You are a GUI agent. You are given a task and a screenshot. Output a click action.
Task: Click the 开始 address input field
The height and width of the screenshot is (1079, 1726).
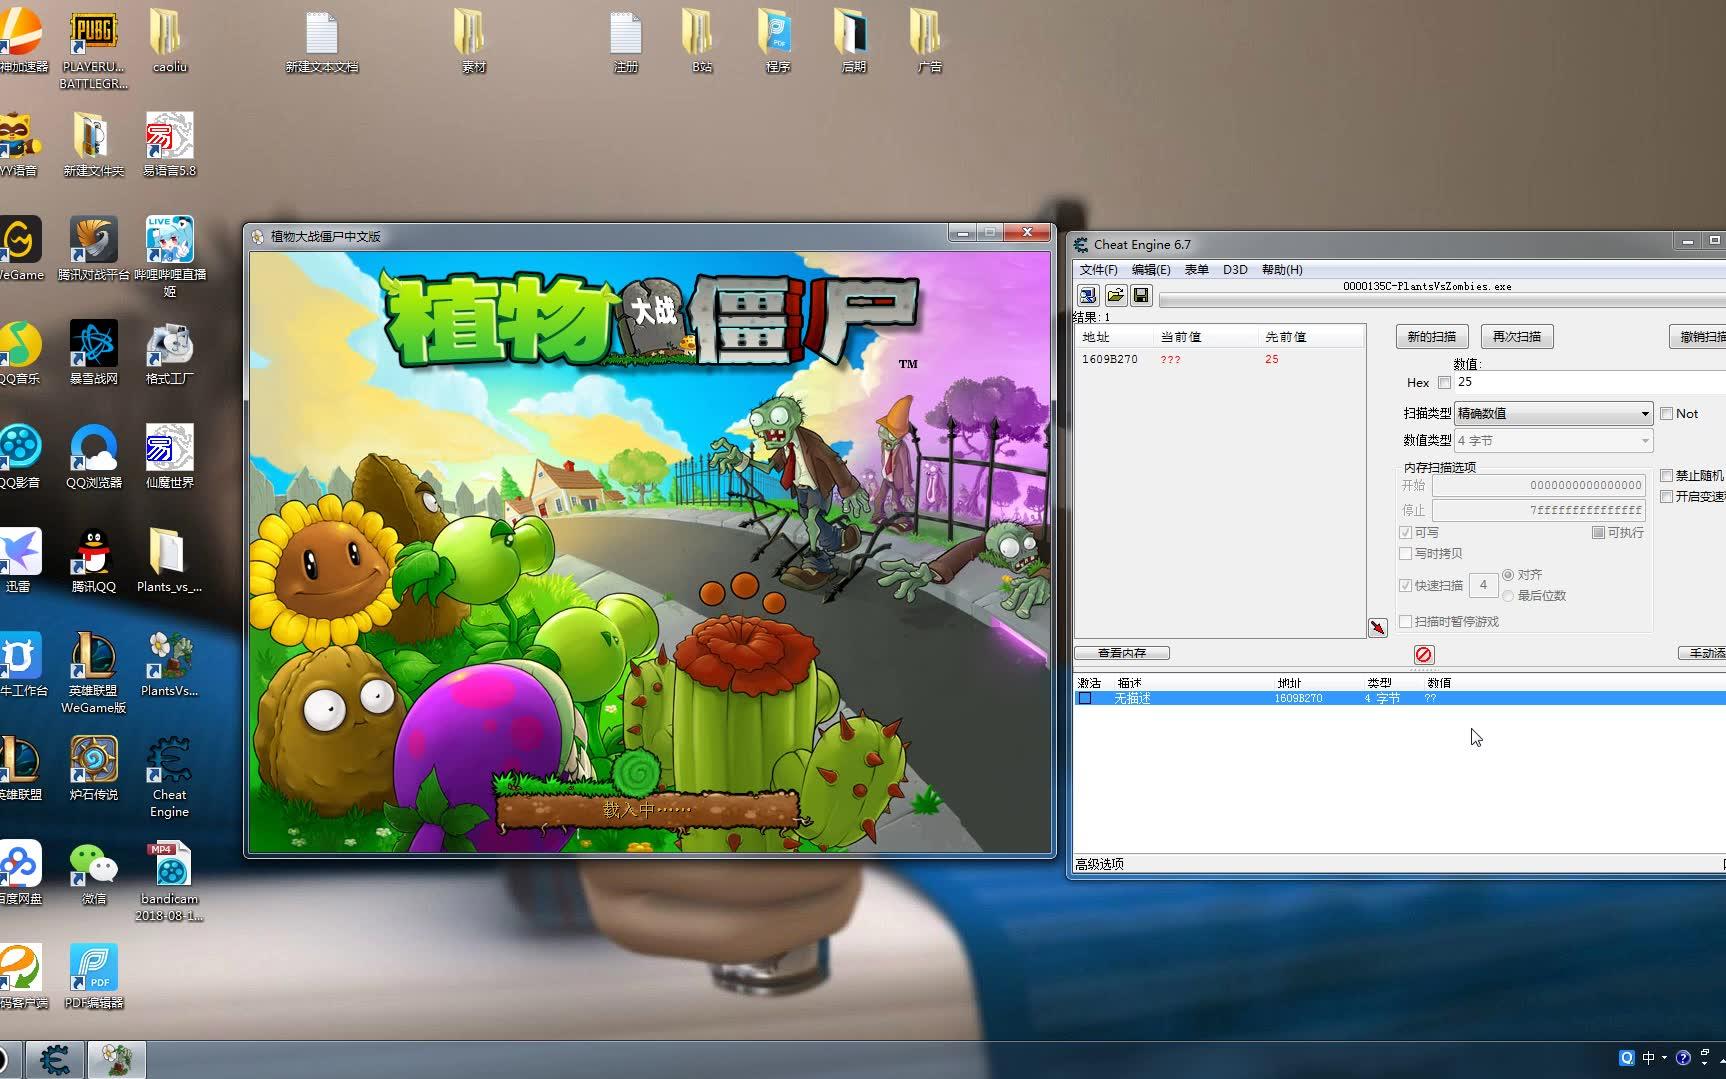tap(1538, 485)
